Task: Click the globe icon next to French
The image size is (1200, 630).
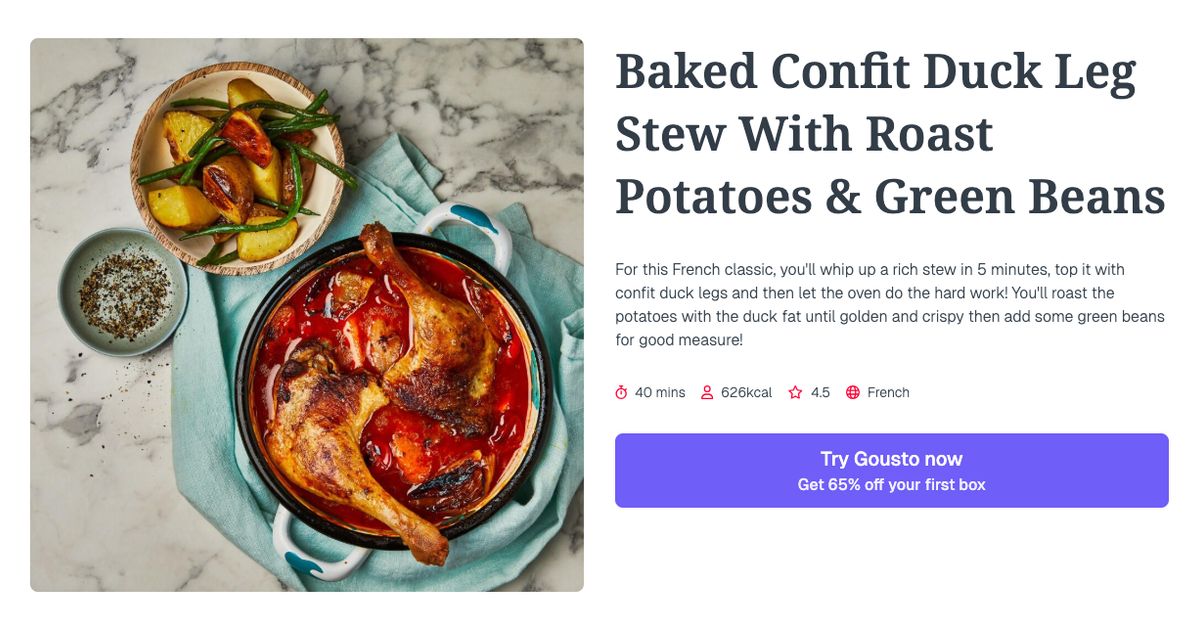Action: [852, 392]
